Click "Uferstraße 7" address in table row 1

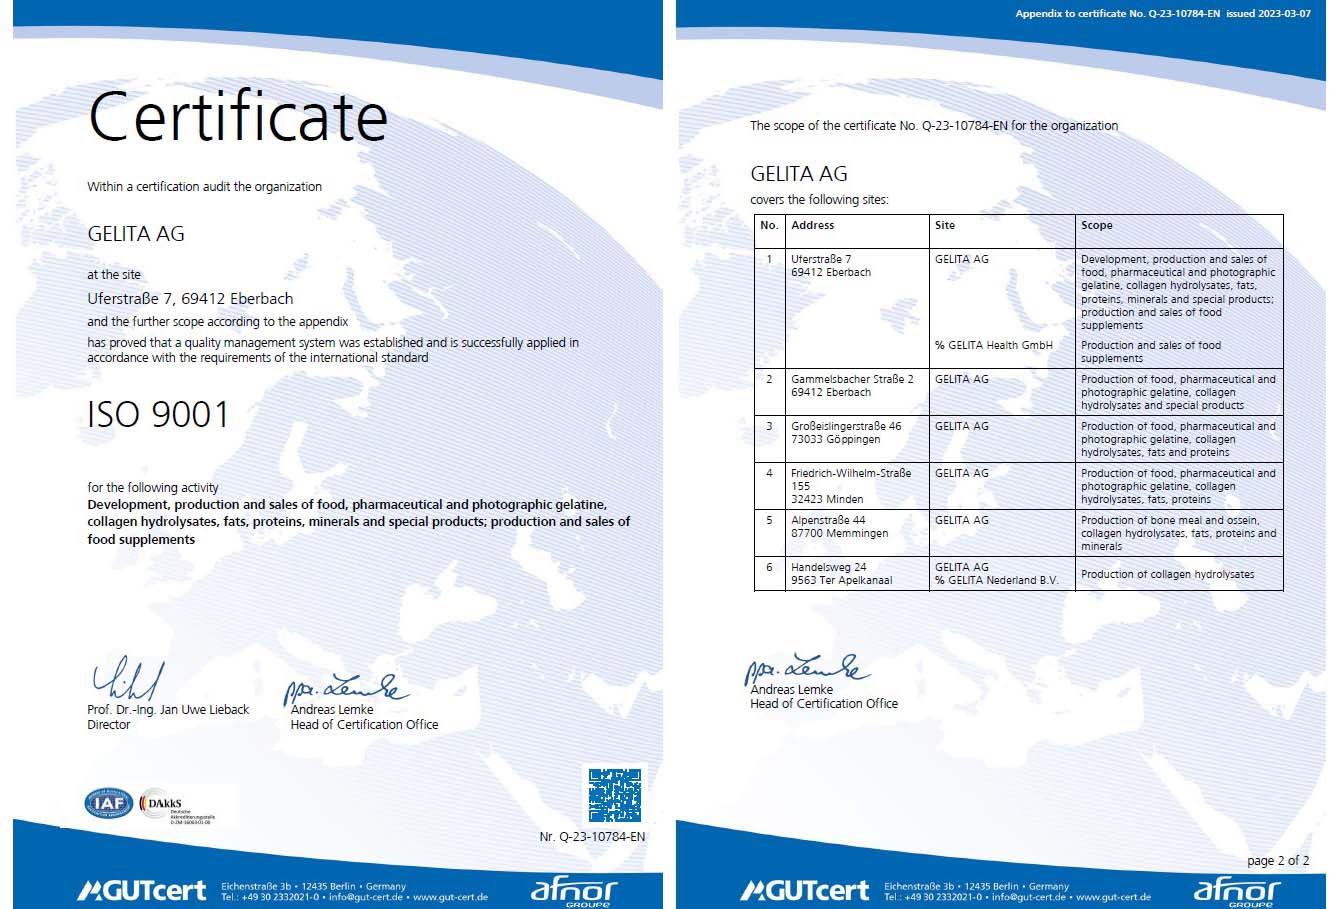[x=821, y=259]
